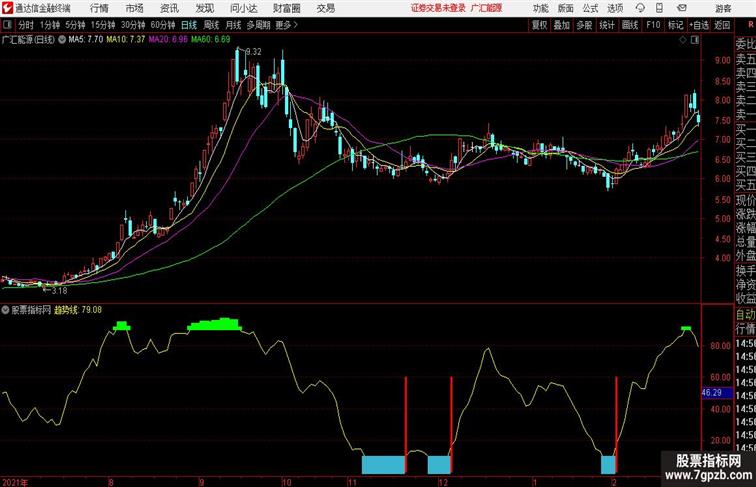
Task: Click the 通达信 red logo icon
Action: (x=7, y=8)
